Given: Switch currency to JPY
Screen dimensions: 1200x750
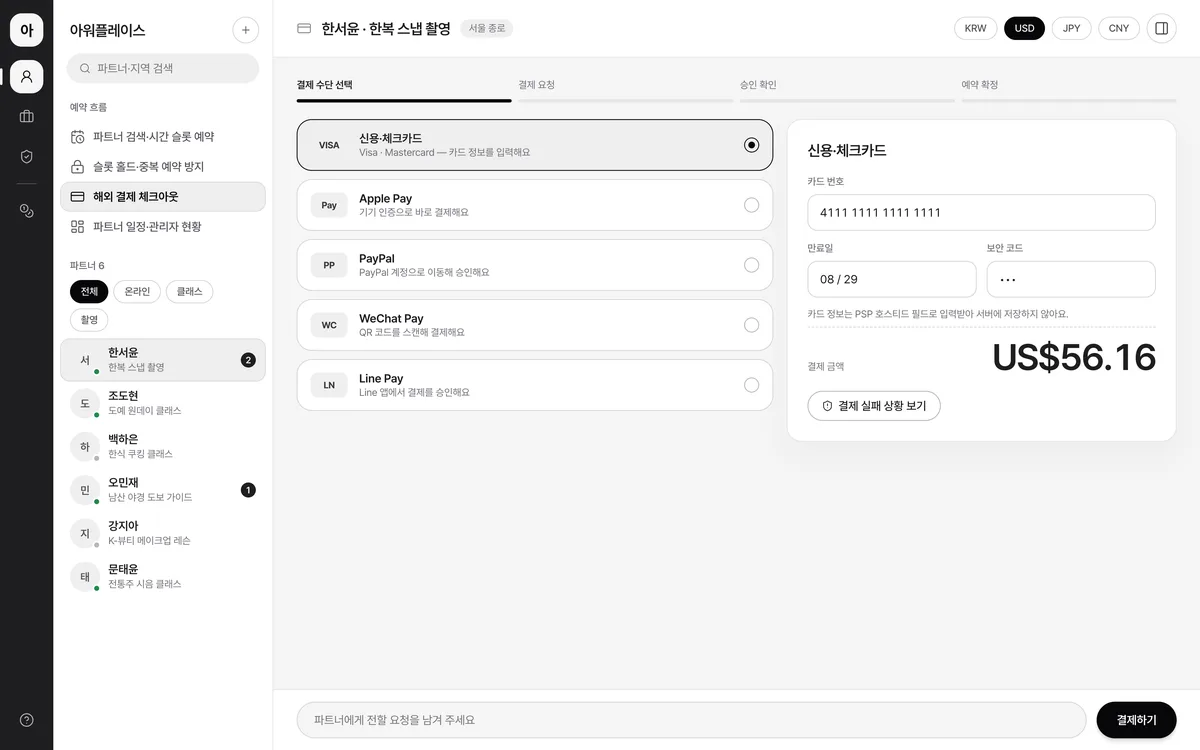Looking at the screenshot, I should click(x=1071, y=28).
